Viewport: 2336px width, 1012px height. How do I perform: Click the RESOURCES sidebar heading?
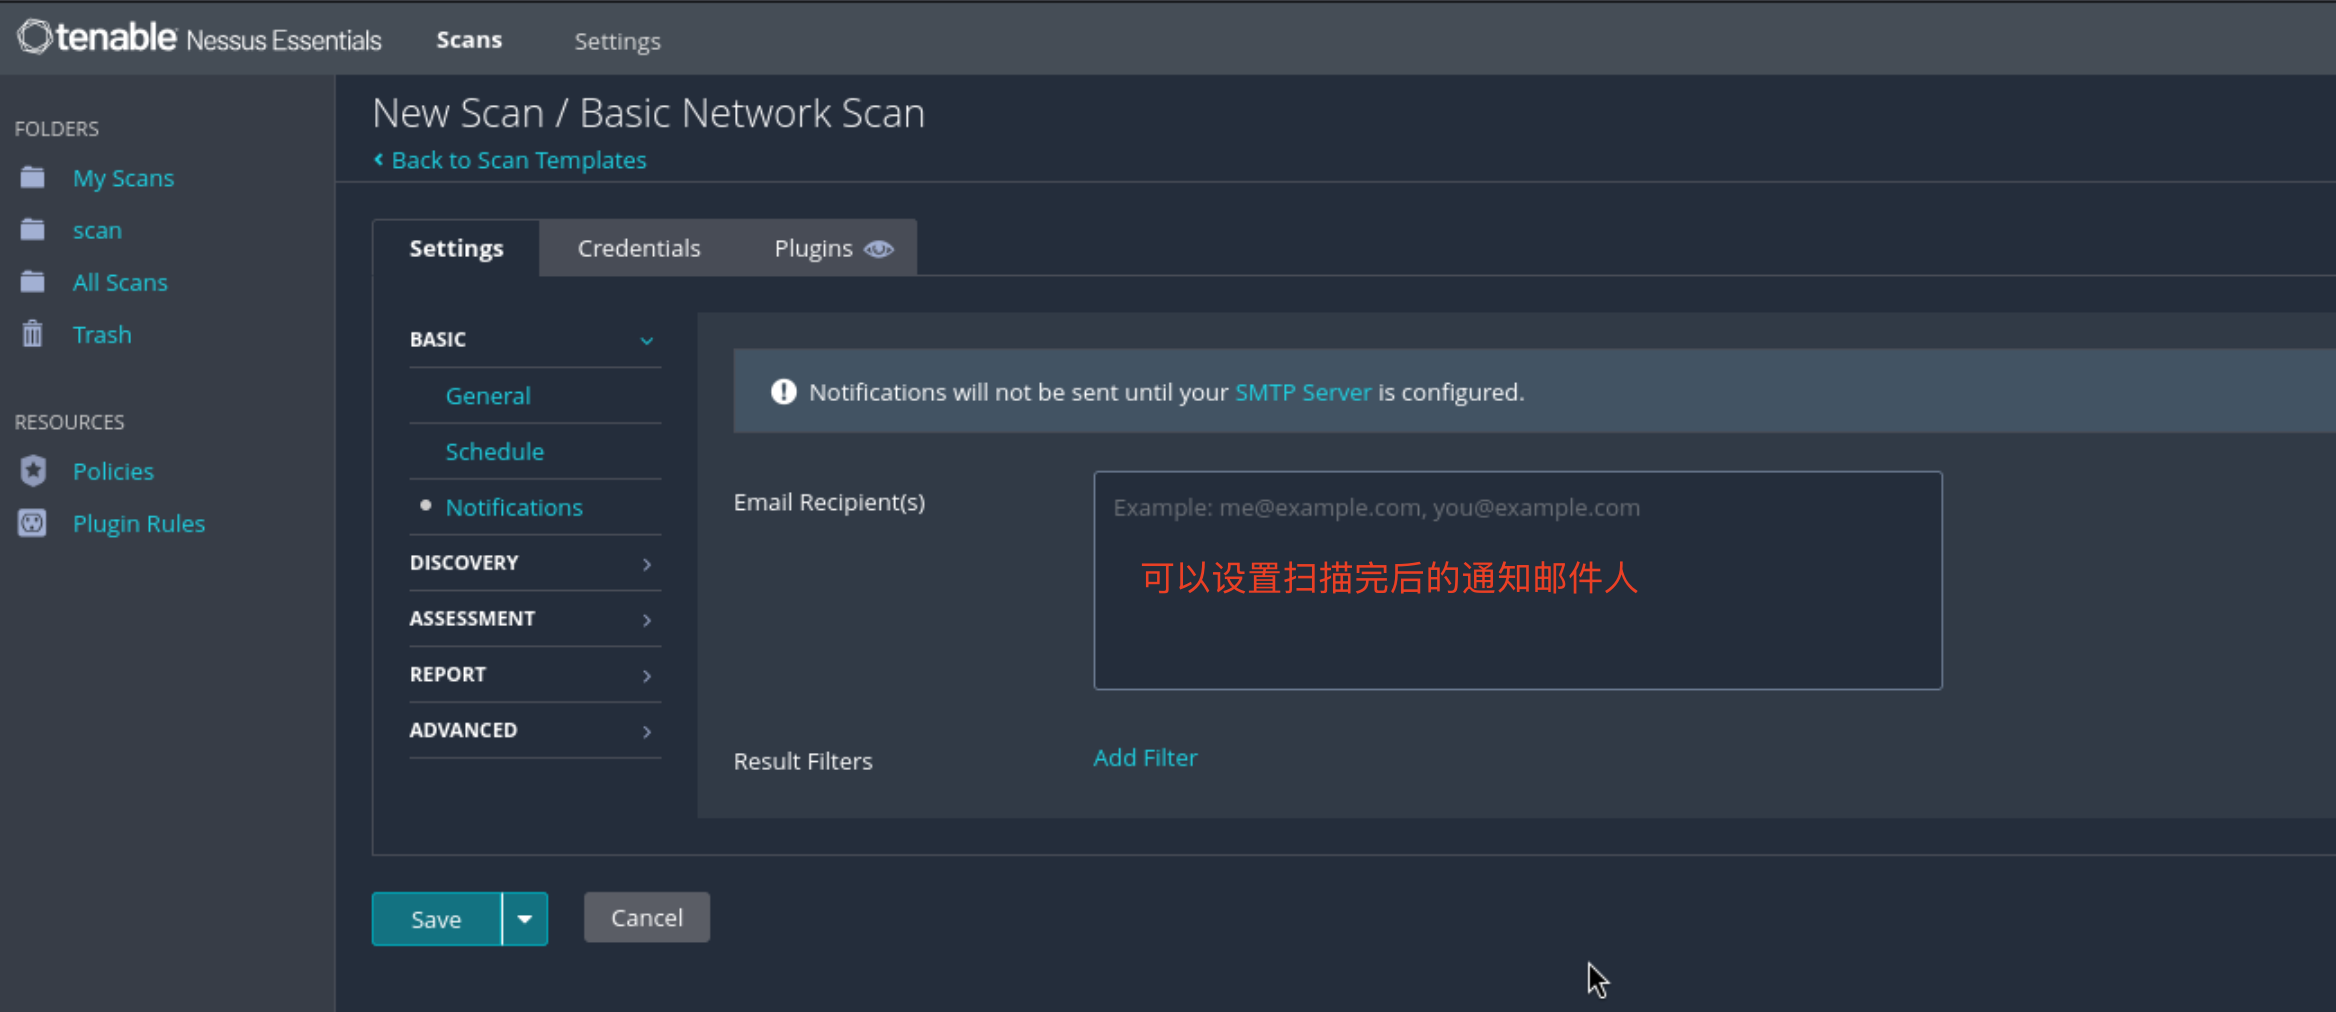69,421
